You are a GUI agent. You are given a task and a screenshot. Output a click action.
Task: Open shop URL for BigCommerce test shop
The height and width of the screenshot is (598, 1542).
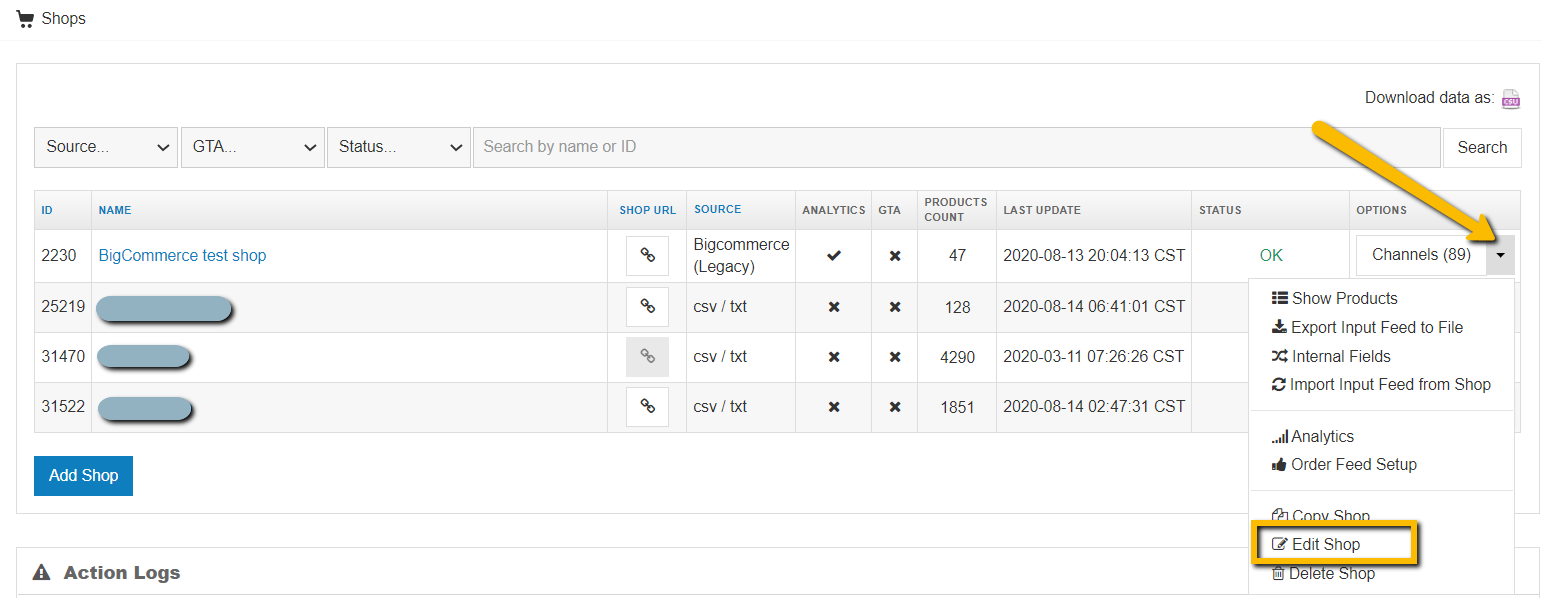(x=647, y=255)
